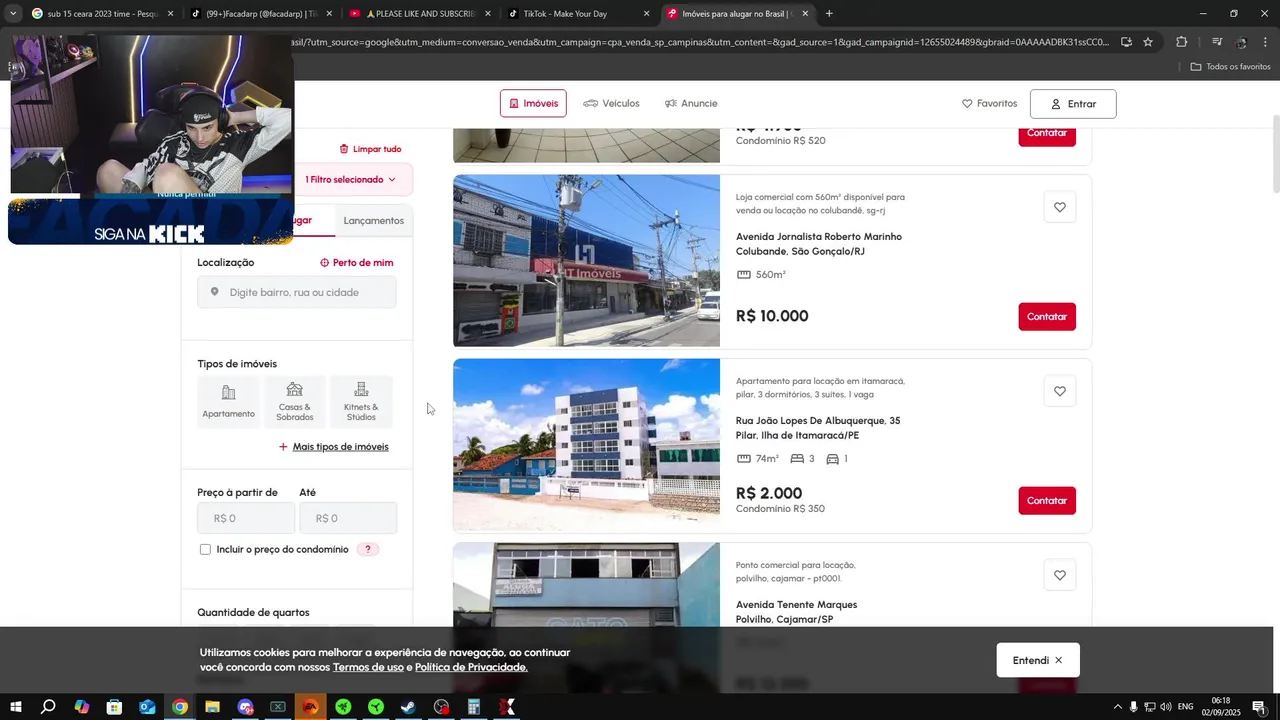Open the Chrome three-dot menu
The width and height of the screenshot is (1280, 720).
point(1266,42)
